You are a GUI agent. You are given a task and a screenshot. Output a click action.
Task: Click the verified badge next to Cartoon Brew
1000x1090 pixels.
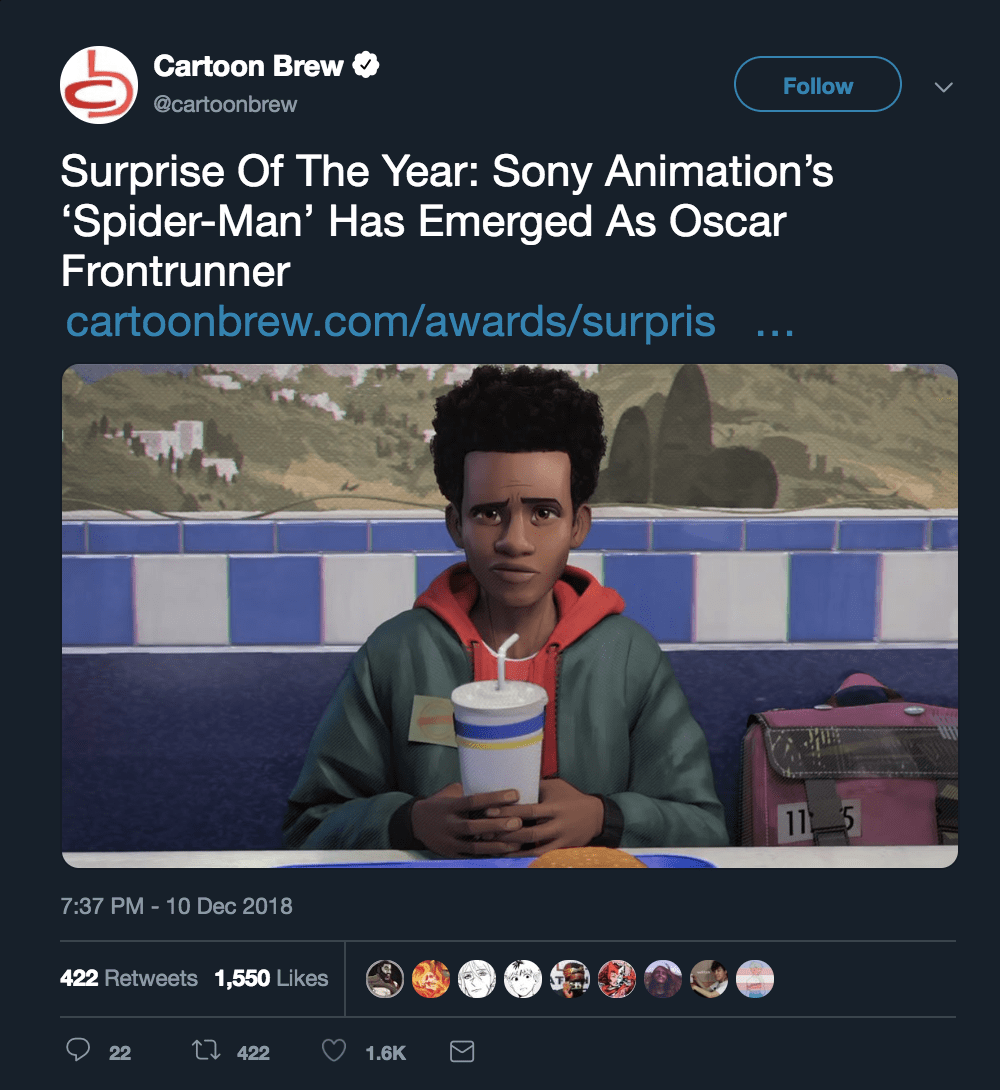(x=366, y=67)
